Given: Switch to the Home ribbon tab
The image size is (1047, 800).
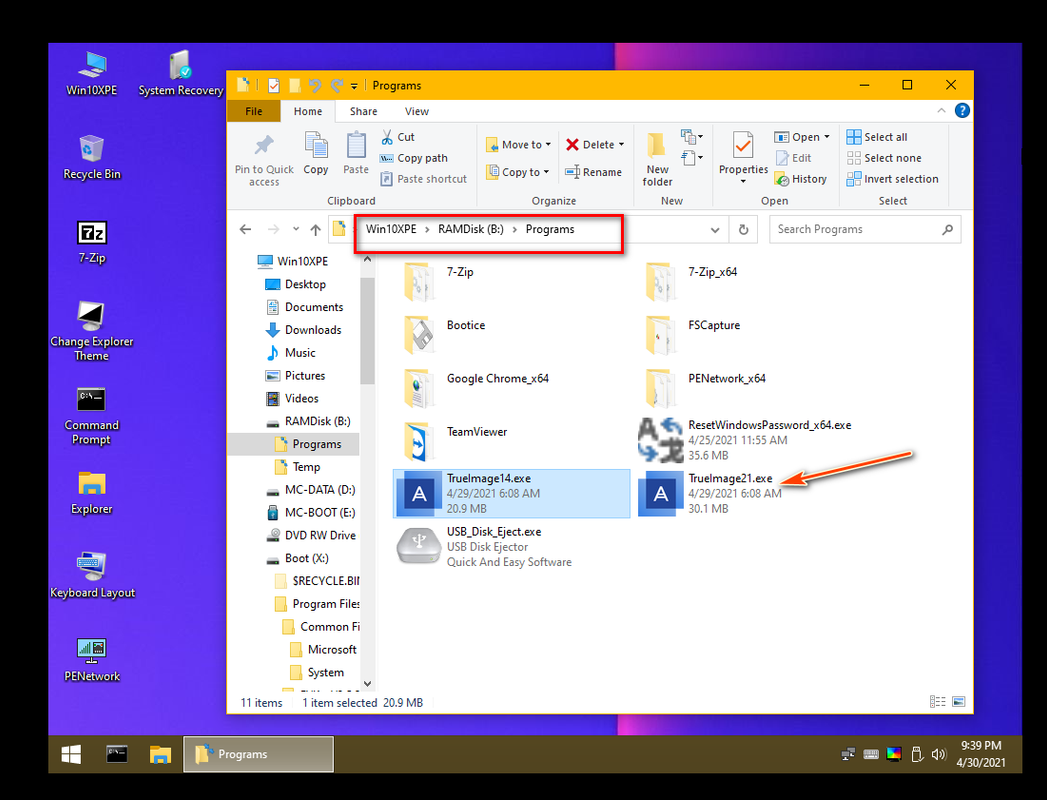Looking at the screenshot, I should click(308, 112).
